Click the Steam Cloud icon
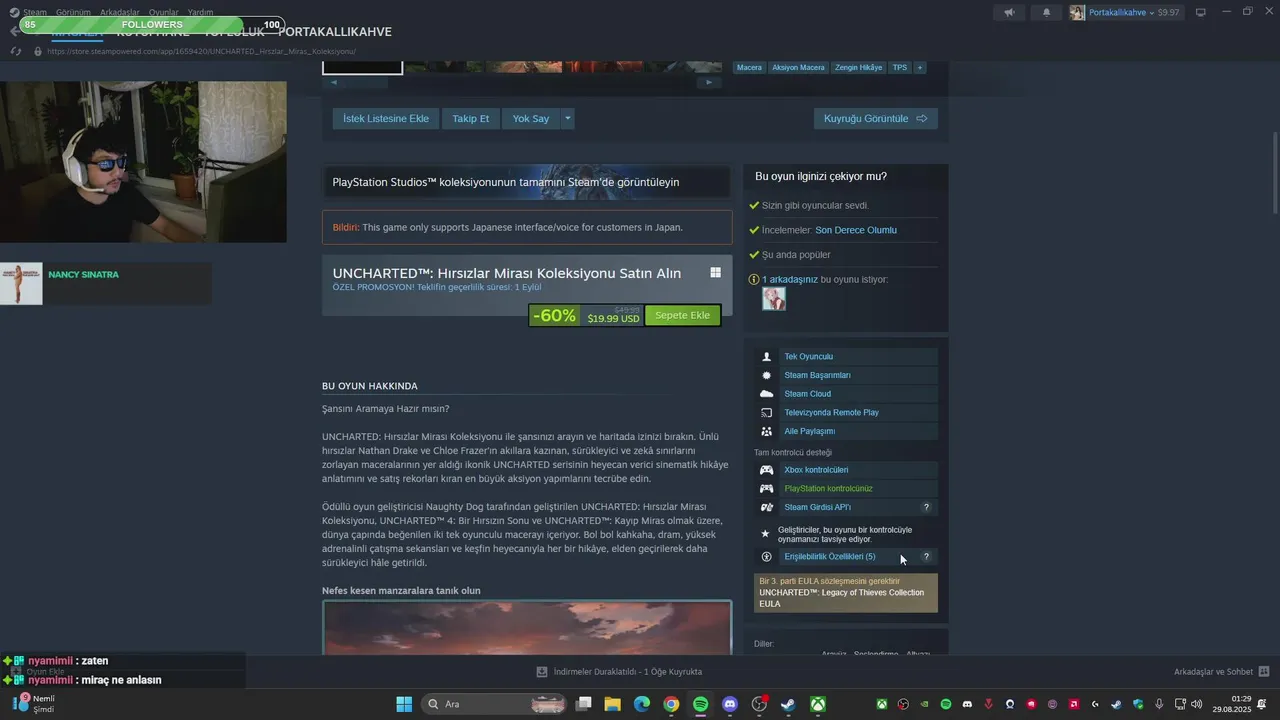Image resolution: width=1280 pixels, height=720 pixels. tap(766, 394)
